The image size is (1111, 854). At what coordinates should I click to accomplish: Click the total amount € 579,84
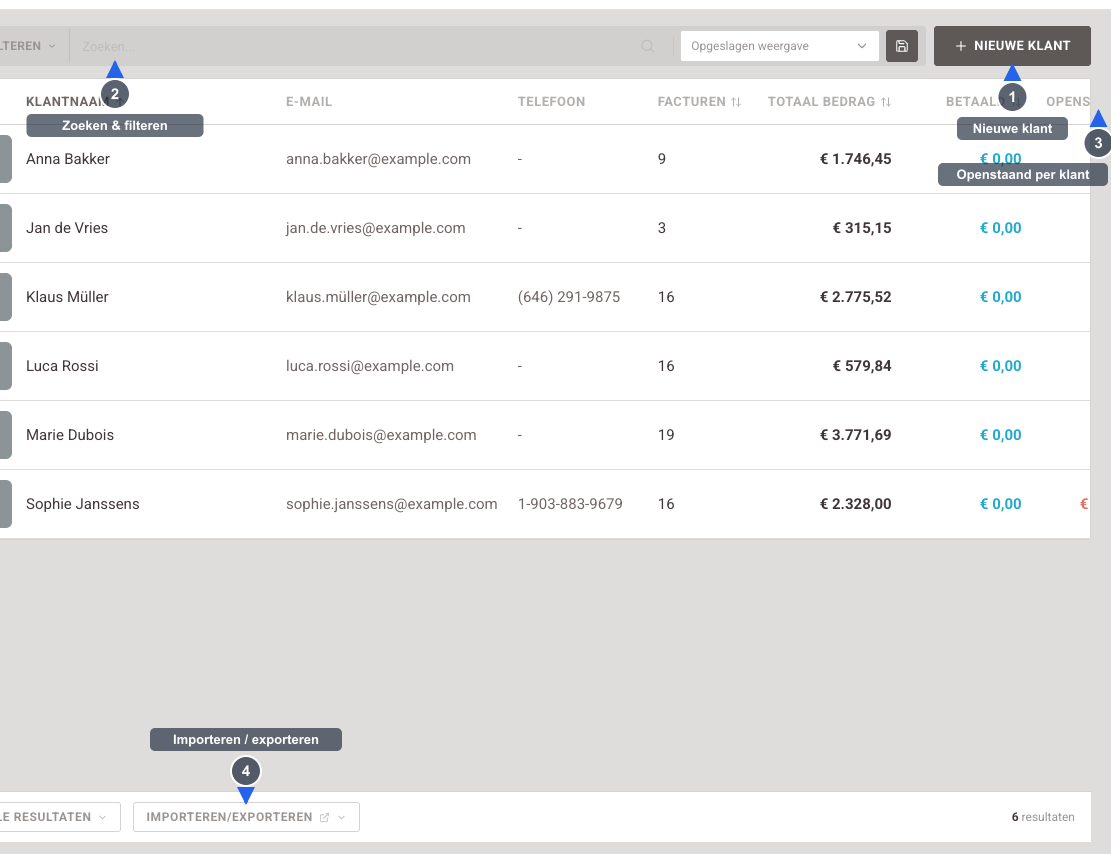862,366
